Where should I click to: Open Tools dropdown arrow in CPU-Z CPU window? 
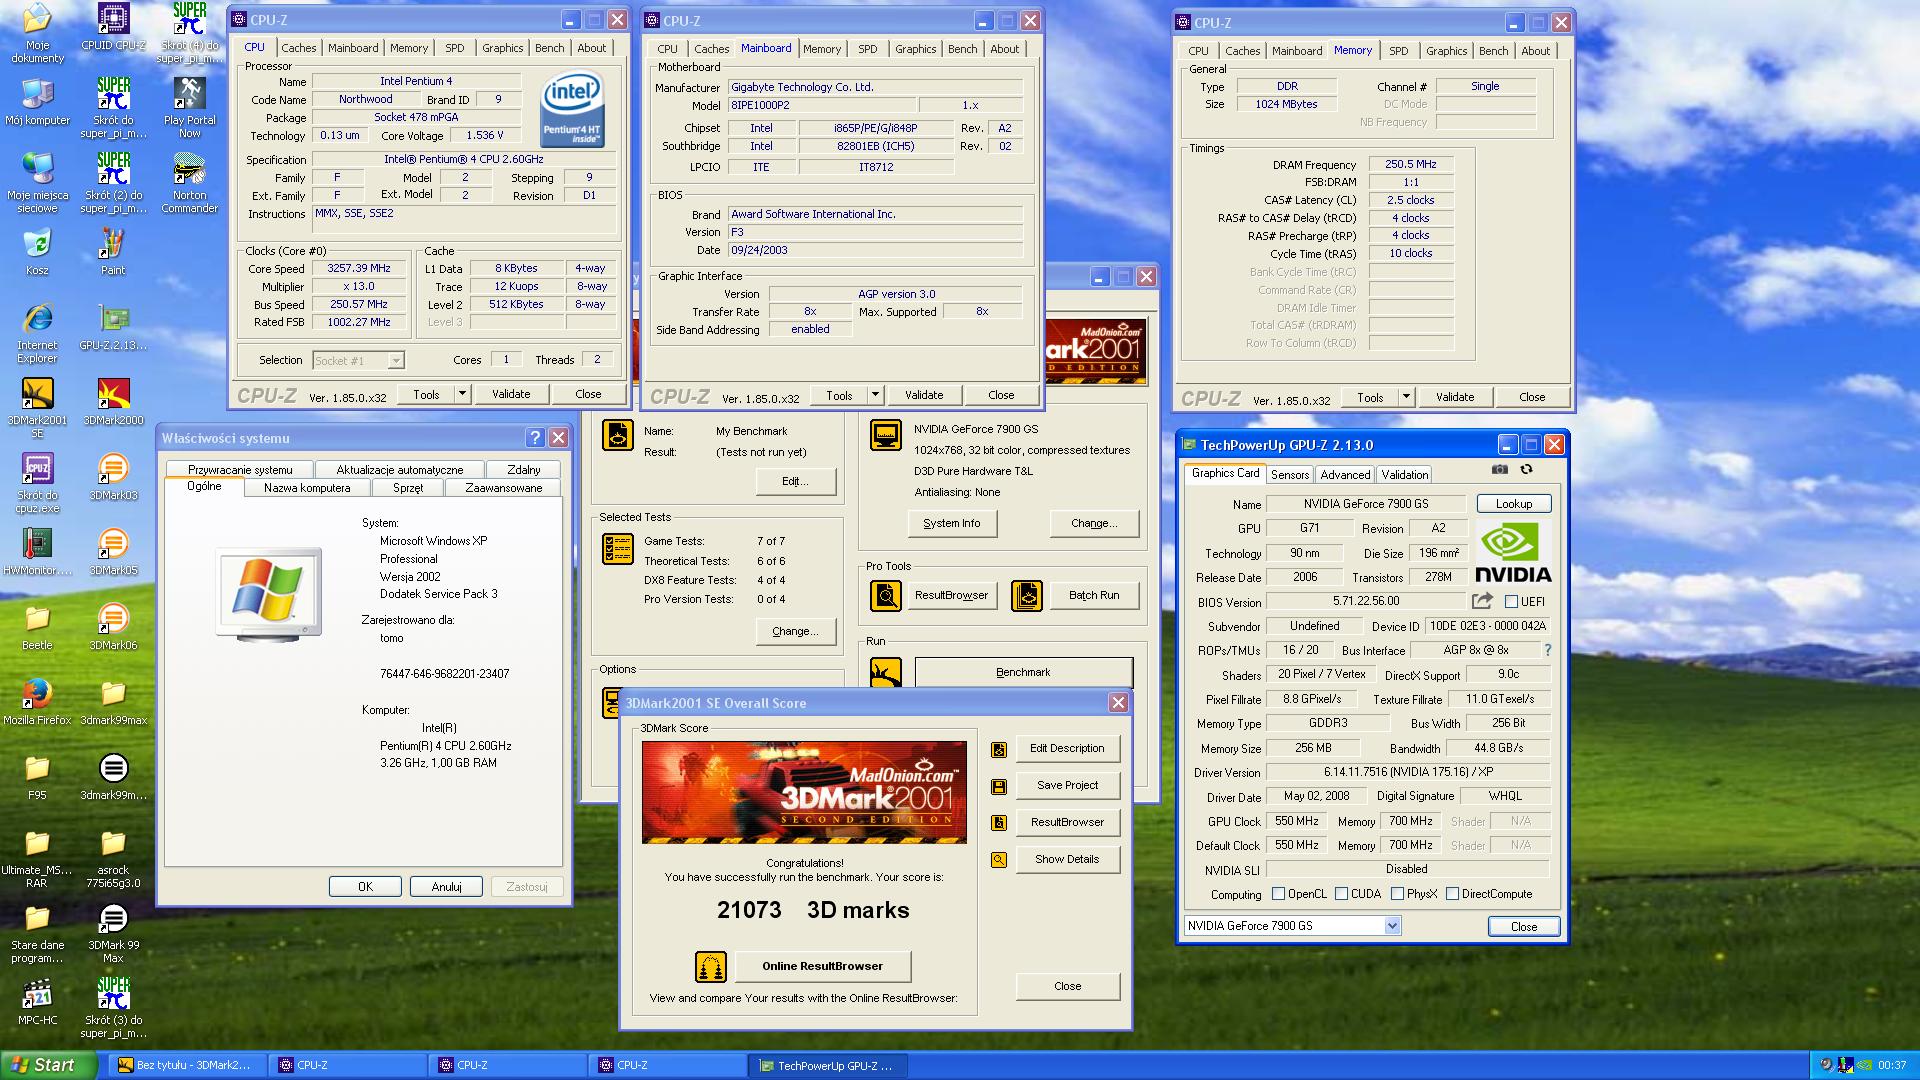point(462,394)
